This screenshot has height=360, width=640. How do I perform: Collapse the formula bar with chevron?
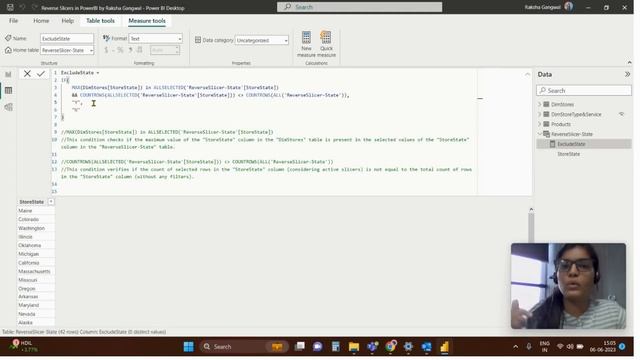coord(527,74)
